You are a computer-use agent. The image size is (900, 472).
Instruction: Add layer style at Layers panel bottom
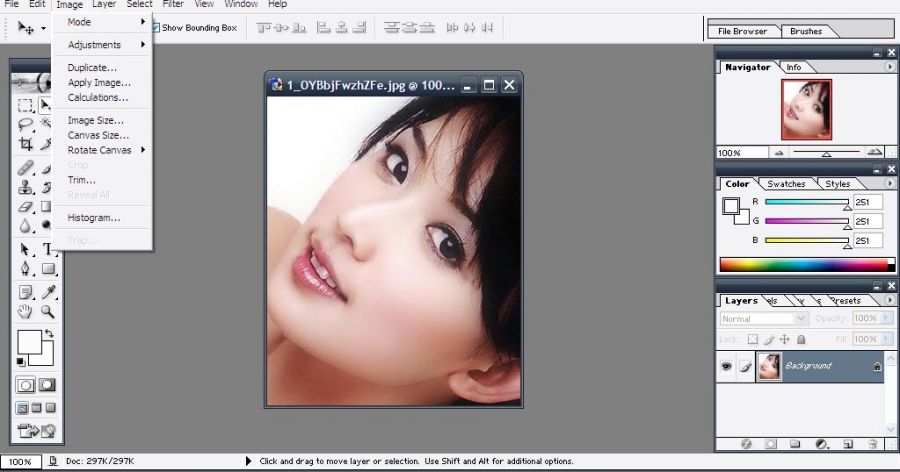746,444
